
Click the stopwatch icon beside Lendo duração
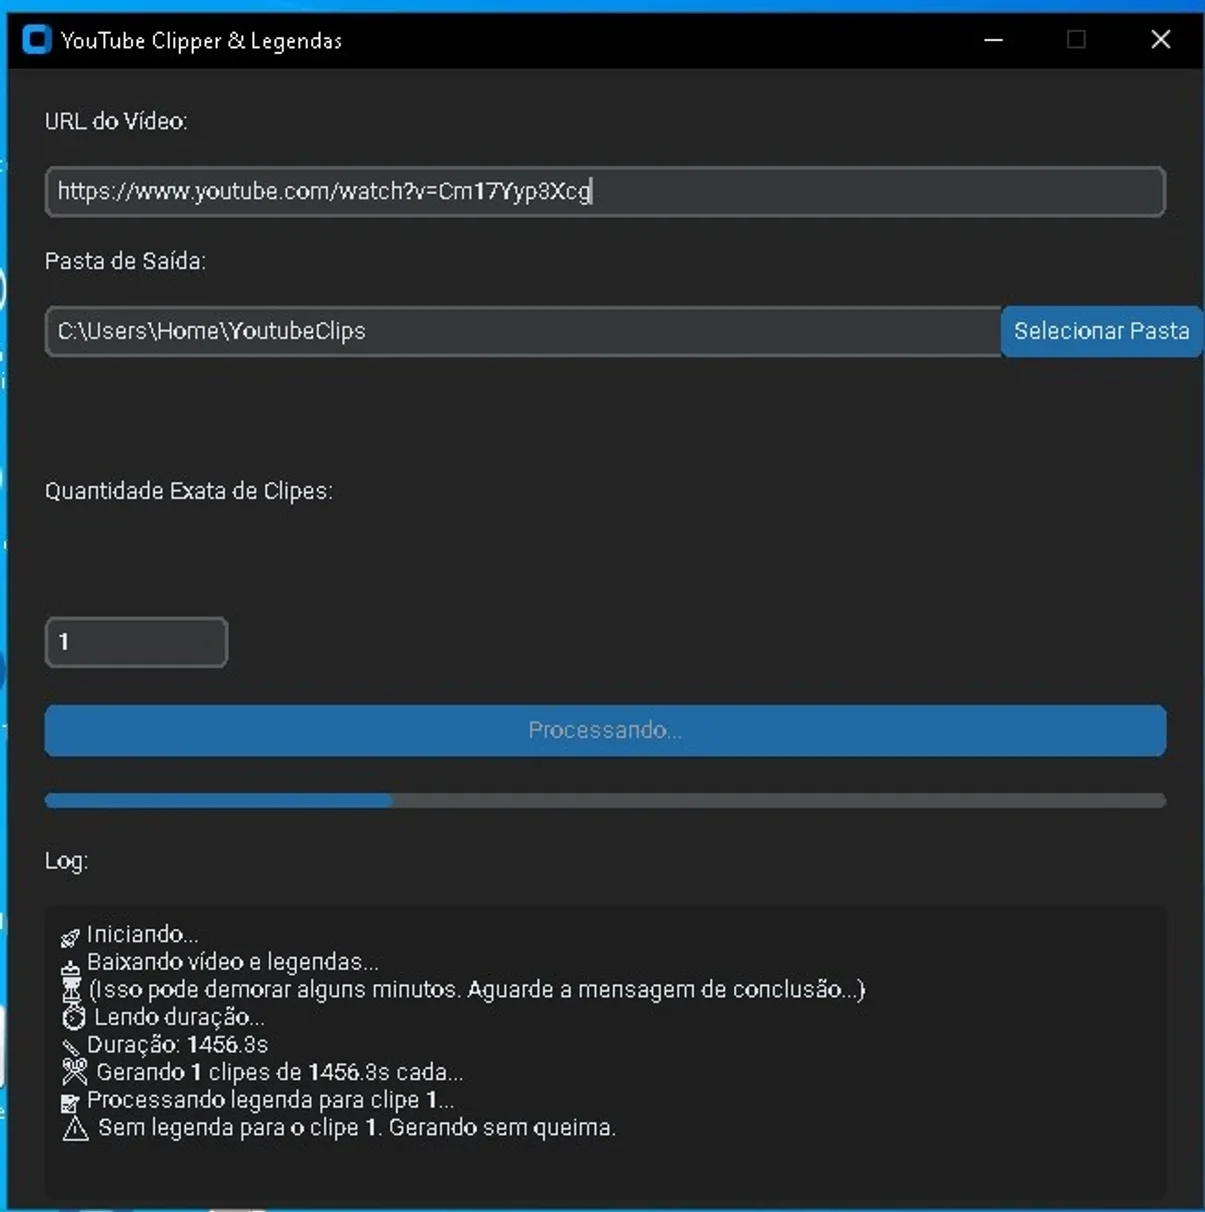click(74, 1018)
